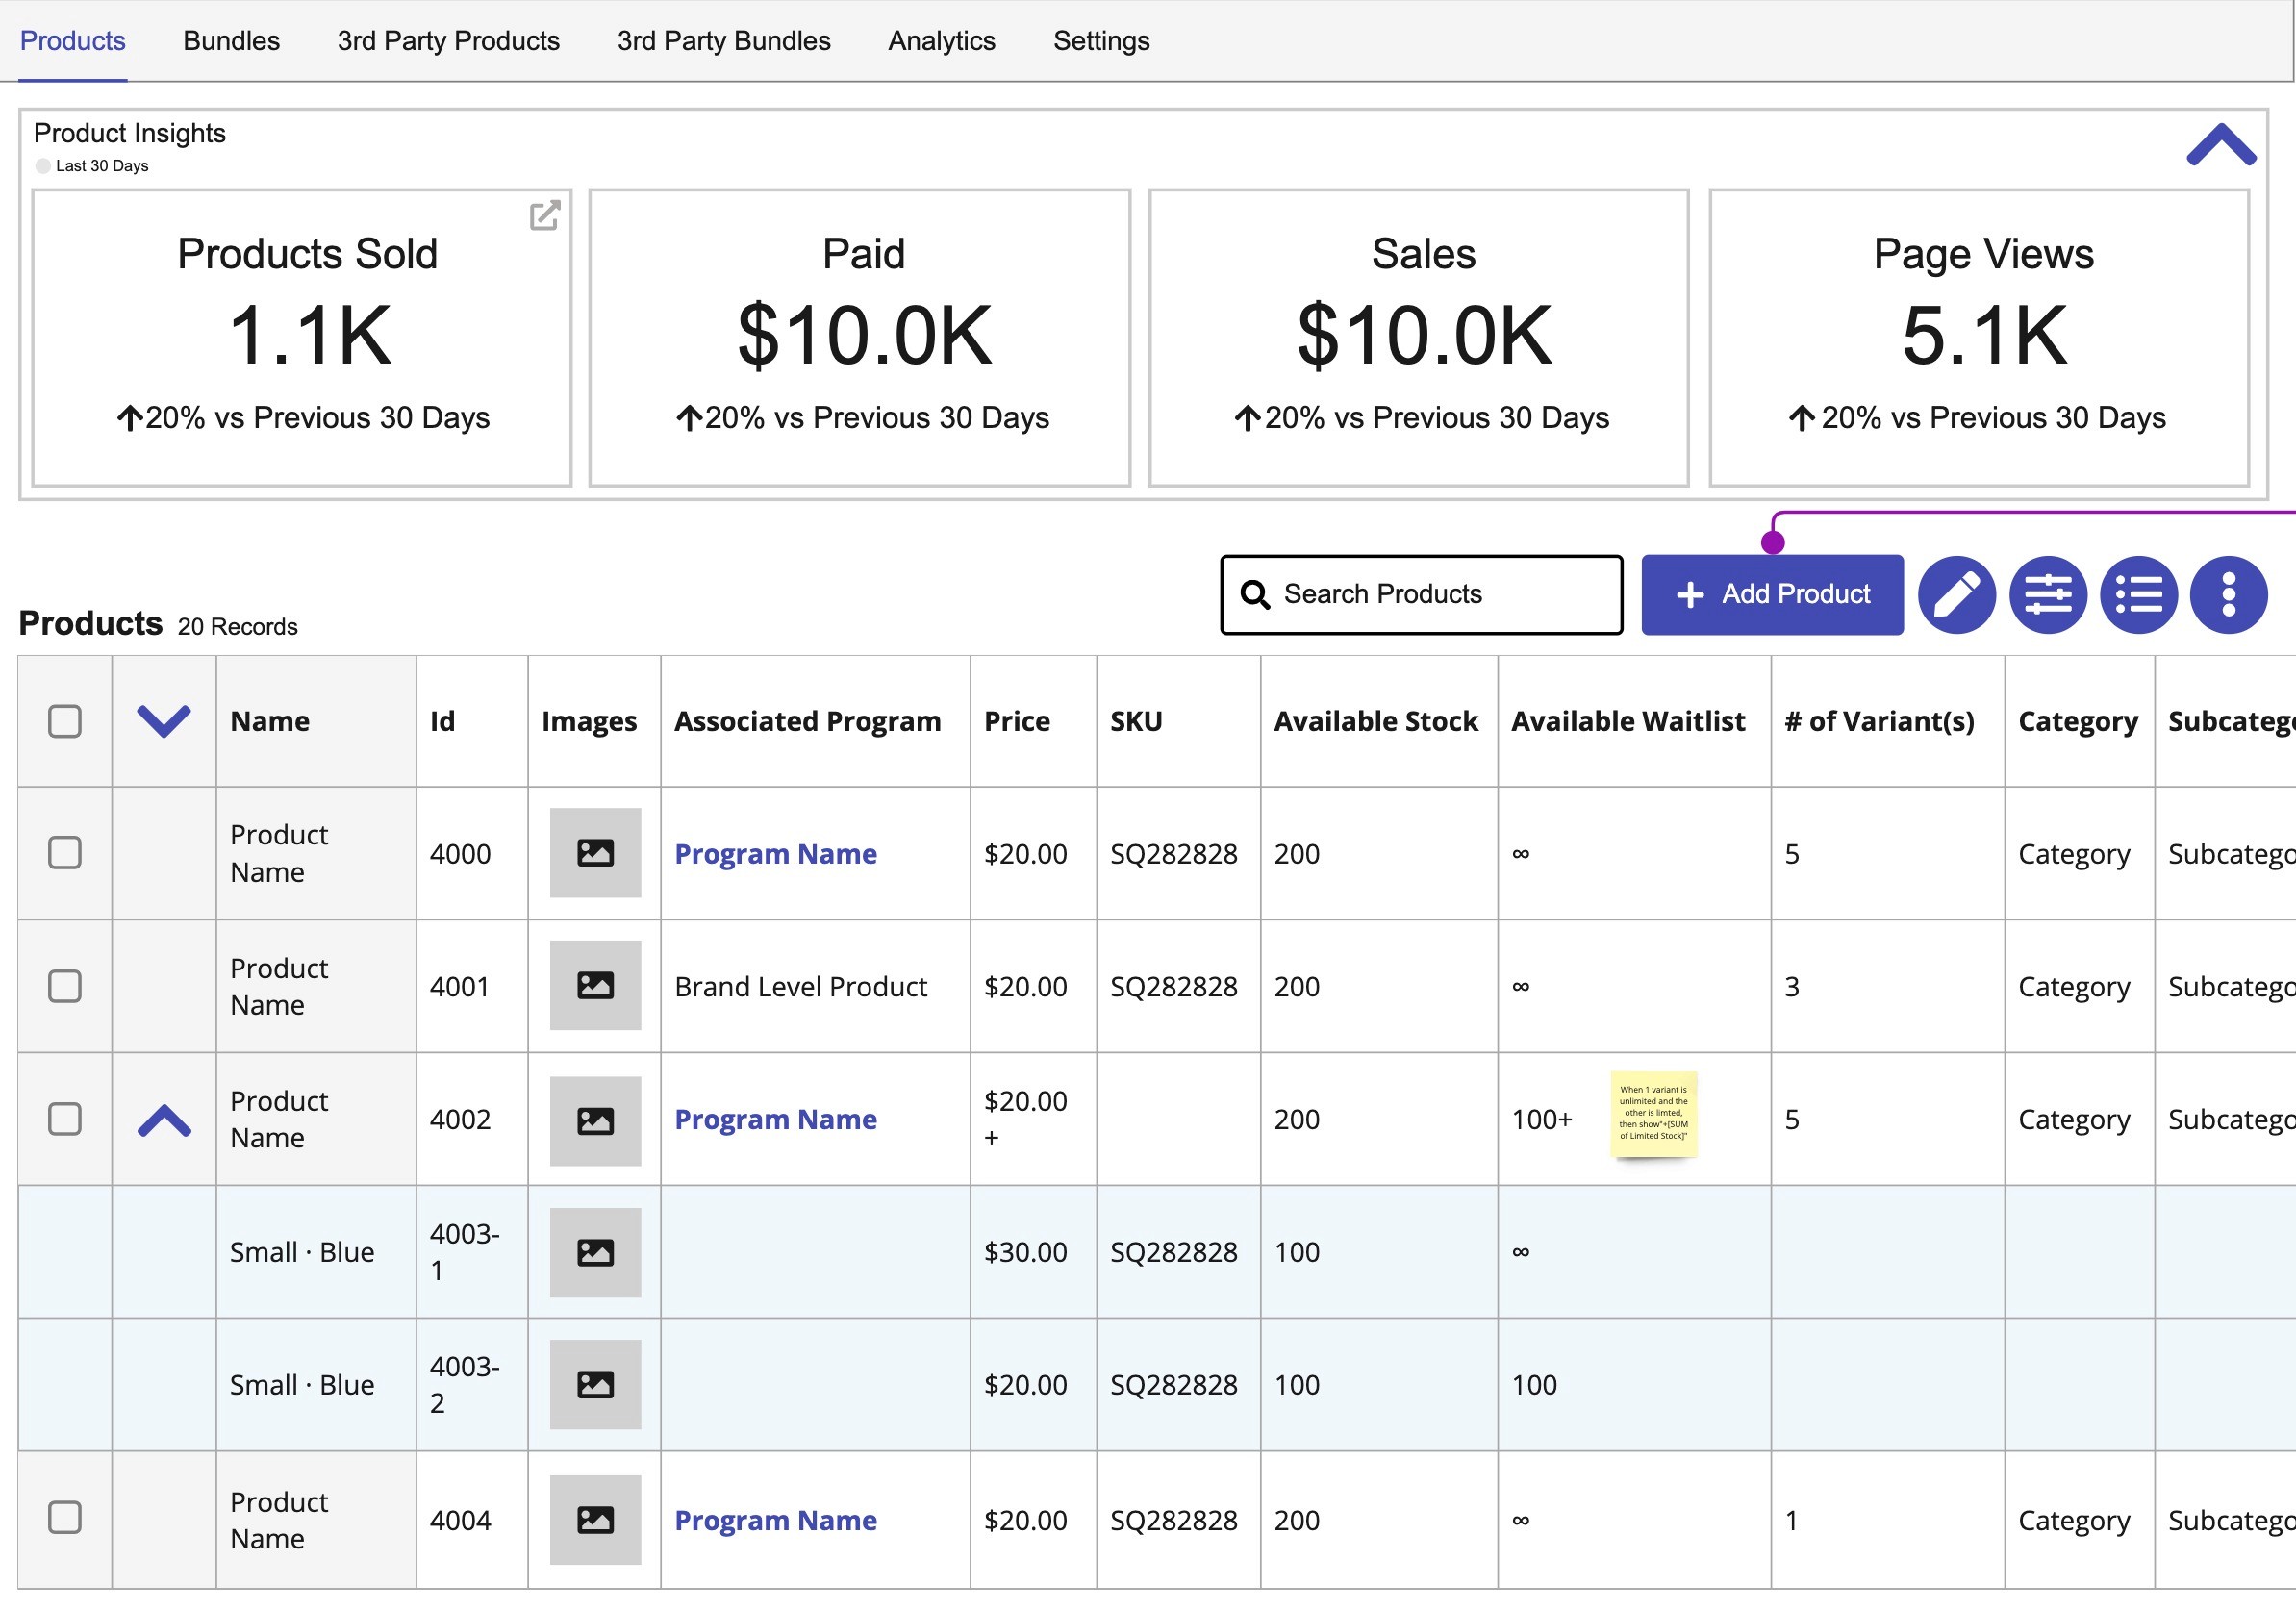Toggle the select-all header checkbox
This screenshot has height=1611, width=2296.
65,721
